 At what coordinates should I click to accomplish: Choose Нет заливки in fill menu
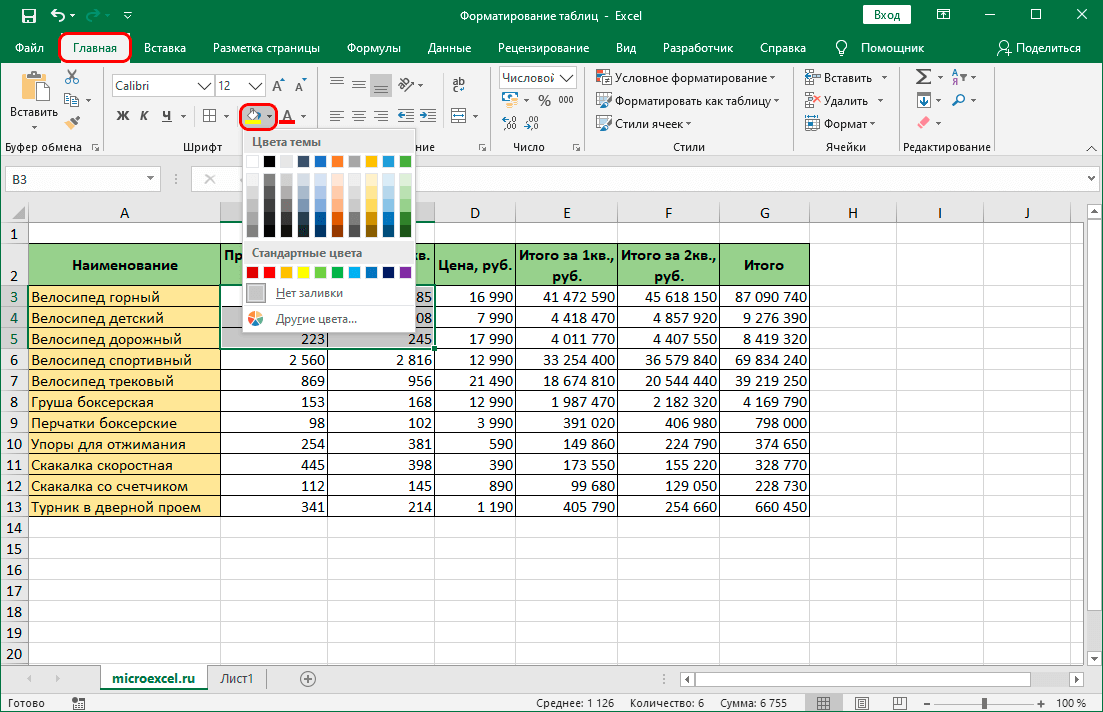[x=309, y=293]
